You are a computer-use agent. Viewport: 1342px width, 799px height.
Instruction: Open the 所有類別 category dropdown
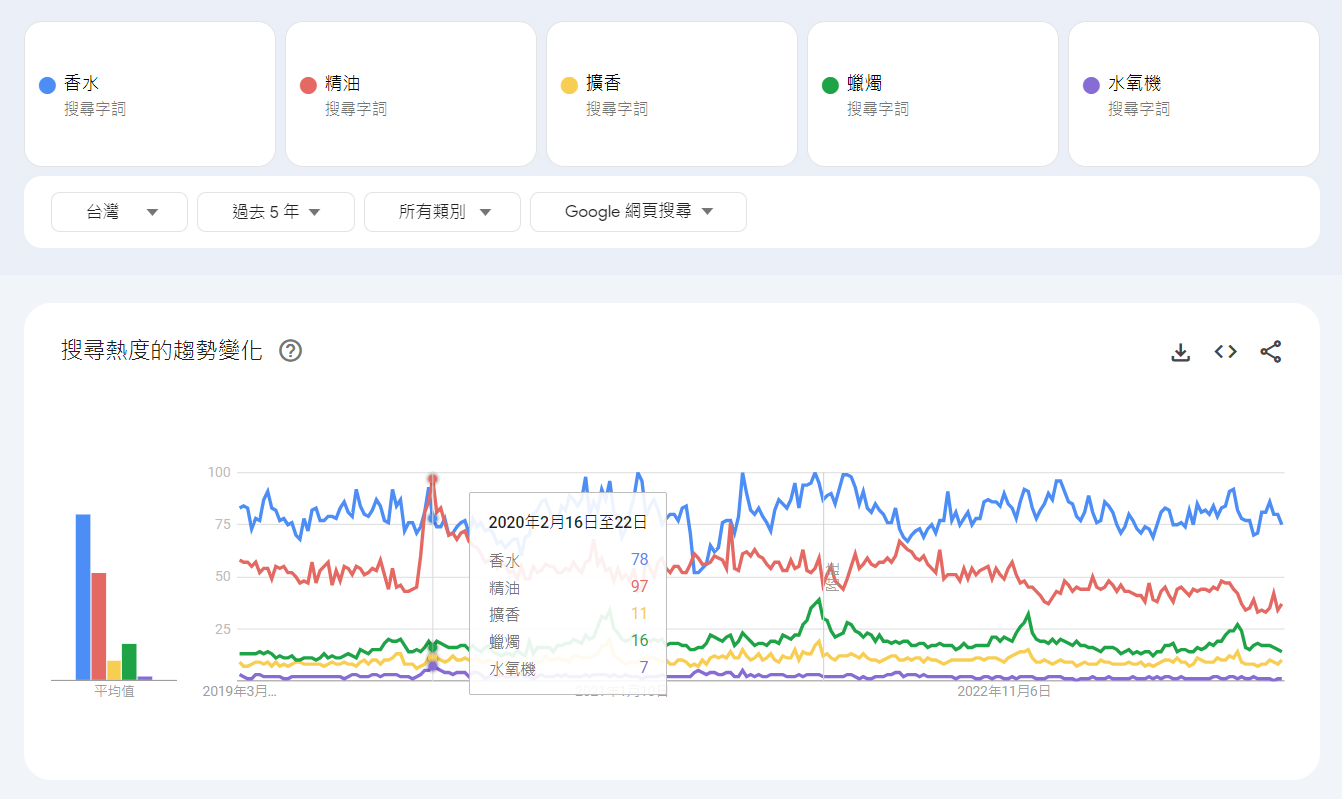(x=442, y=212)
